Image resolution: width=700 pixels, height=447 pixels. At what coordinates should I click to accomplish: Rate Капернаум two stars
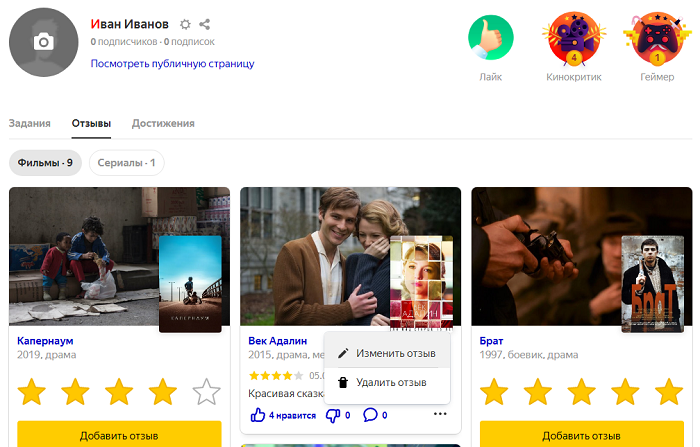pyautogui.click(x=75, y=392)
